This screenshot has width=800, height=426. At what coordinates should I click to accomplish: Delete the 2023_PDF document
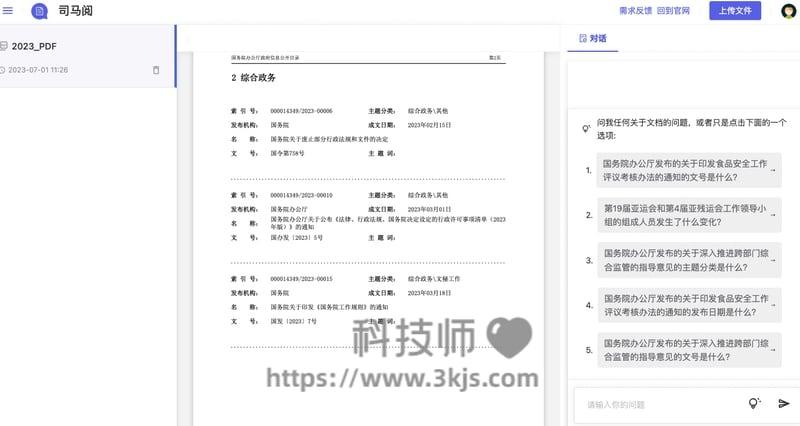point(156,70)
